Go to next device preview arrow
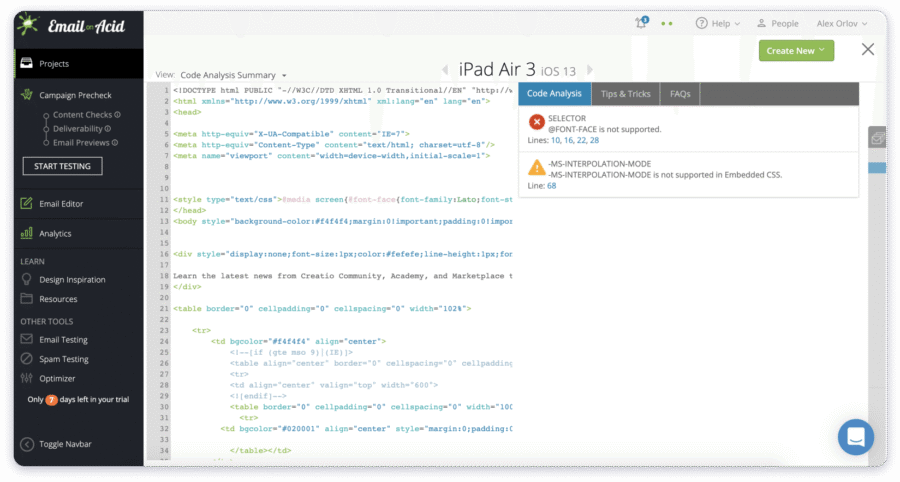Image resolution: width=900 pixels, height=482 pixels. tap(590, 70)
